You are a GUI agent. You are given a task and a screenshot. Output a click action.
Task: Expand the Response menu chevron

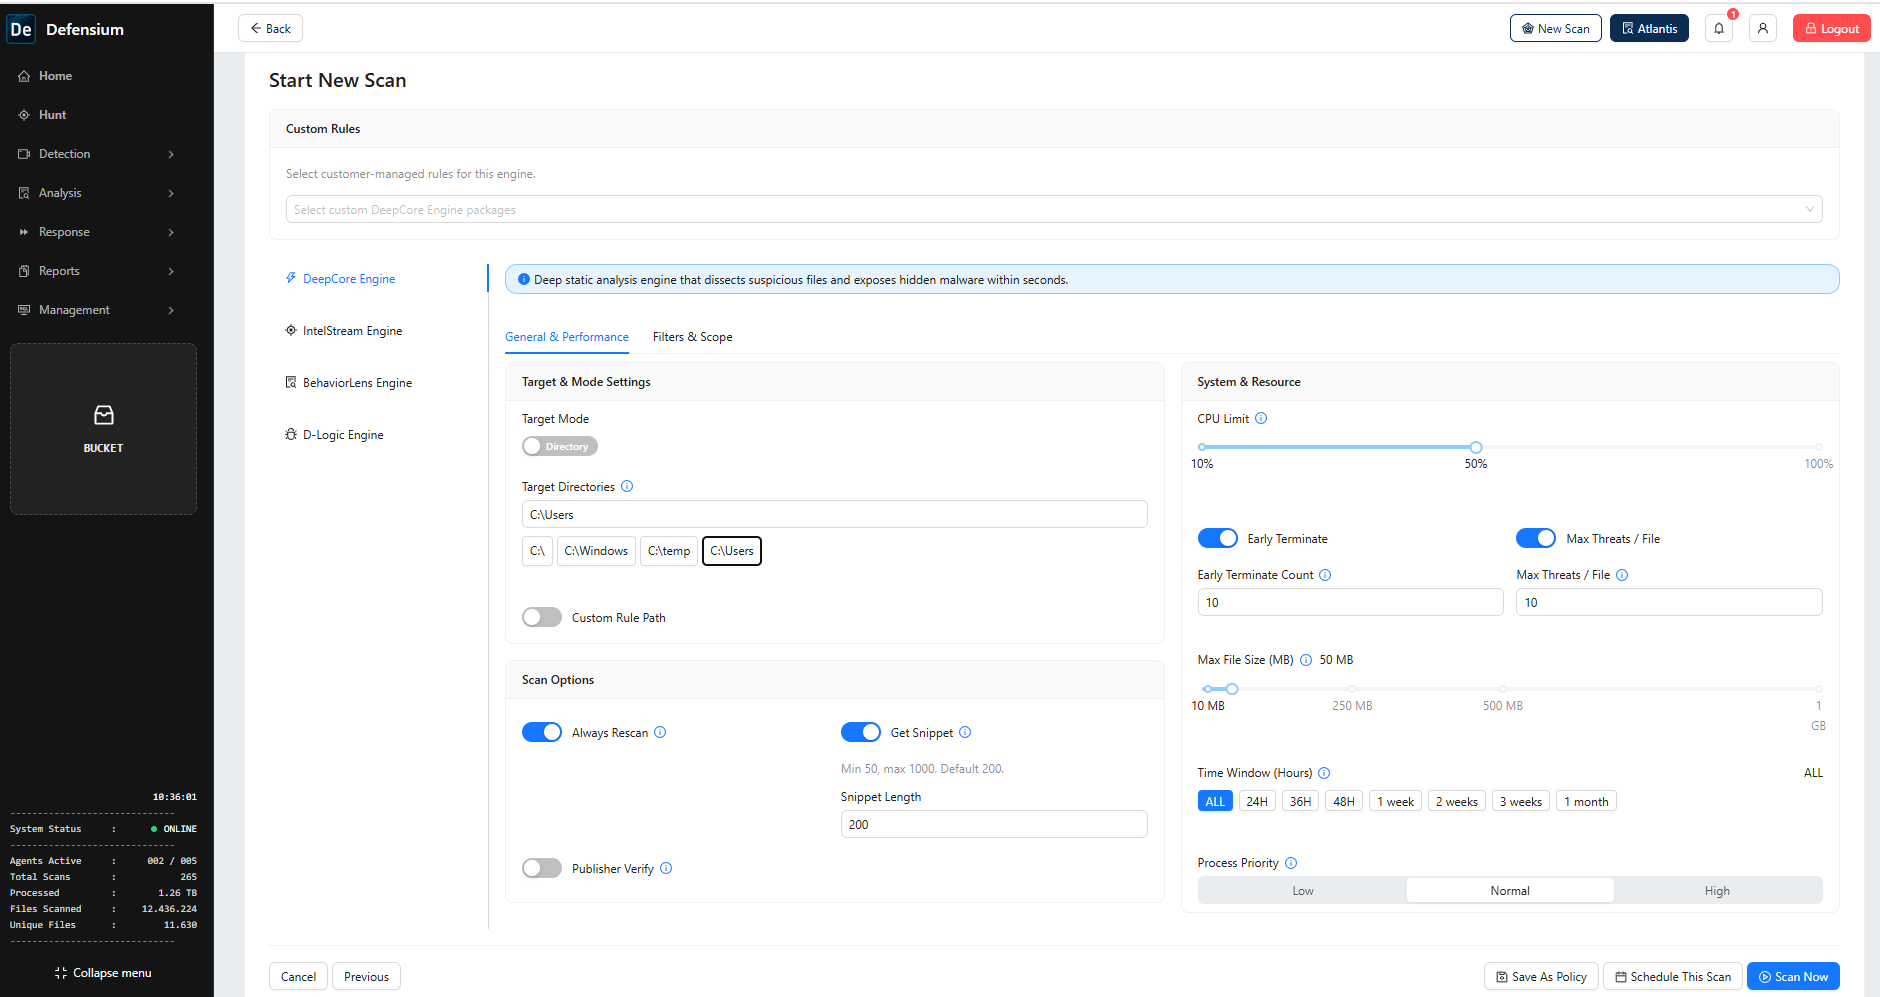point(171,232)
